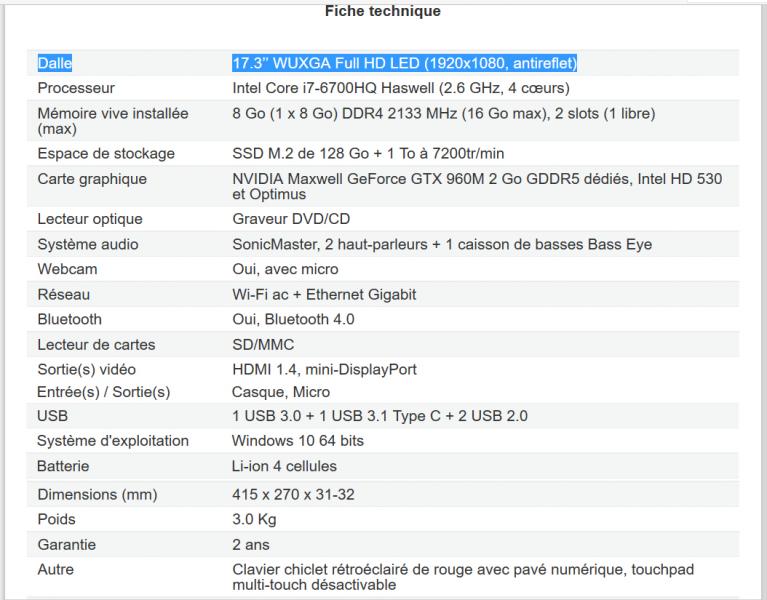Viewport: 767px width, 600px height.
Task: Select the 17.3" WUXGA Full HD value
Action: pos(405,63)
